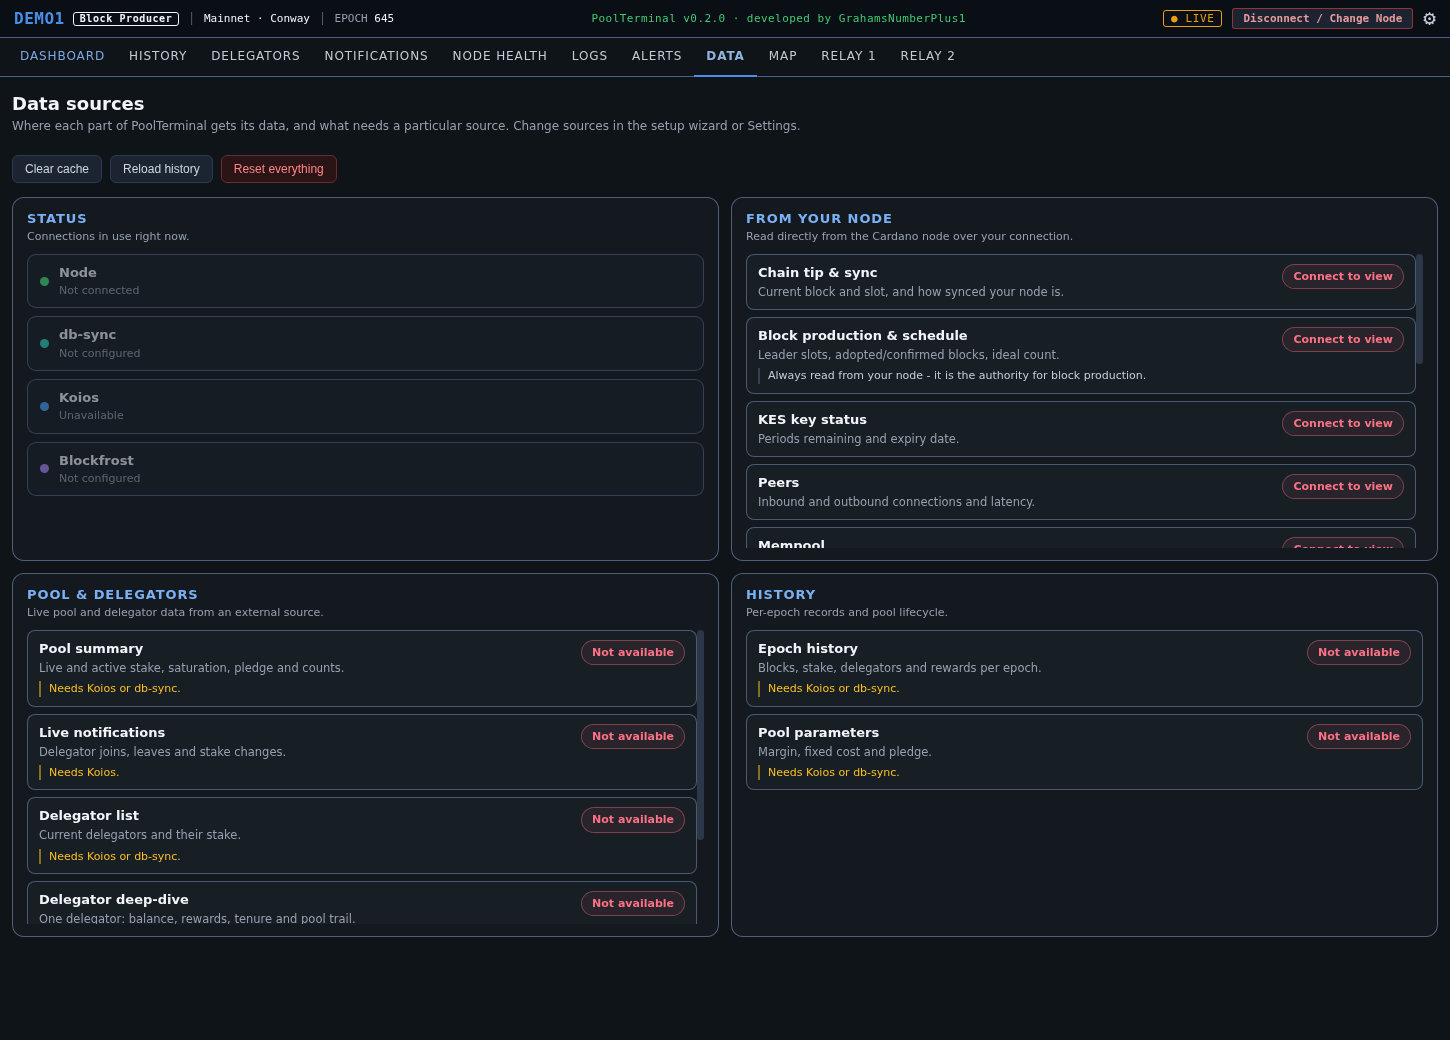Click Connect to view for KES key status
The width and height of the screenshot is (1450, 1040).
1343,424
